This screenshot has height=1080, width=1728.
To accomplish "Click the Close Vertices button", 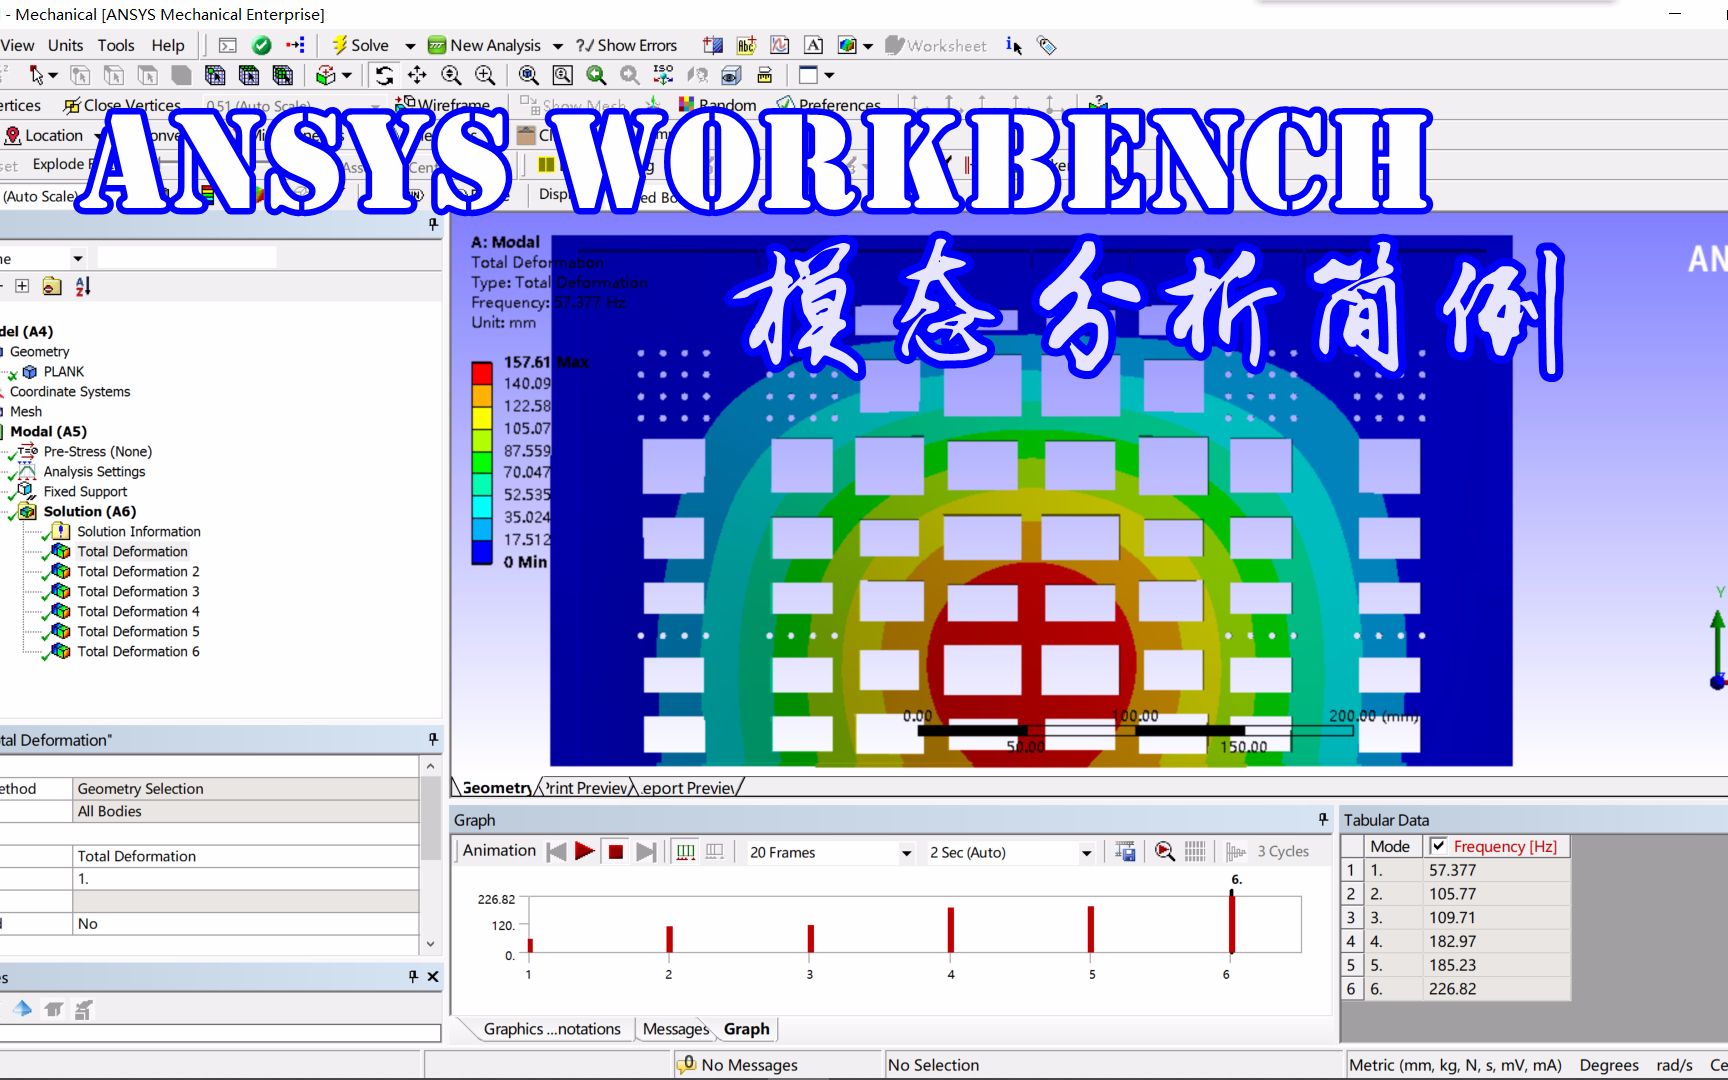I will (x=122, y=105).
